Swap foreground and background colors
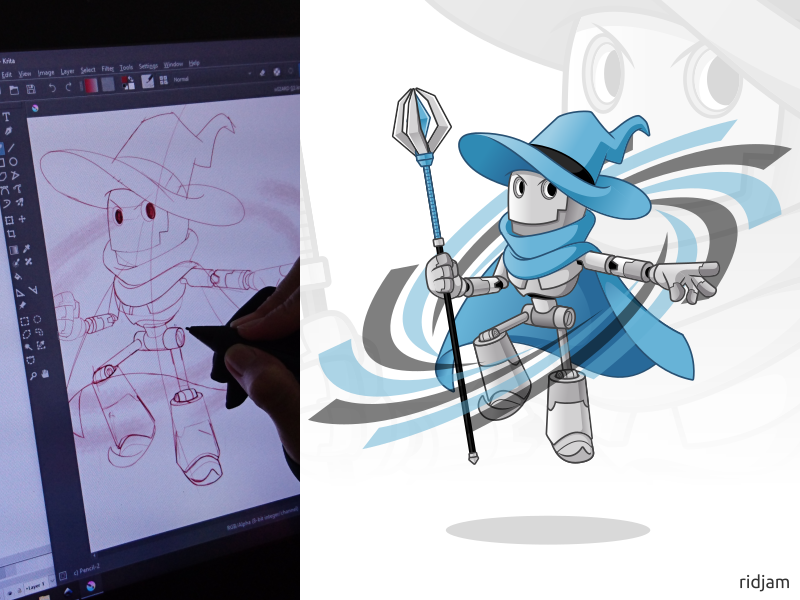800x600 pixels. [131, 77]
